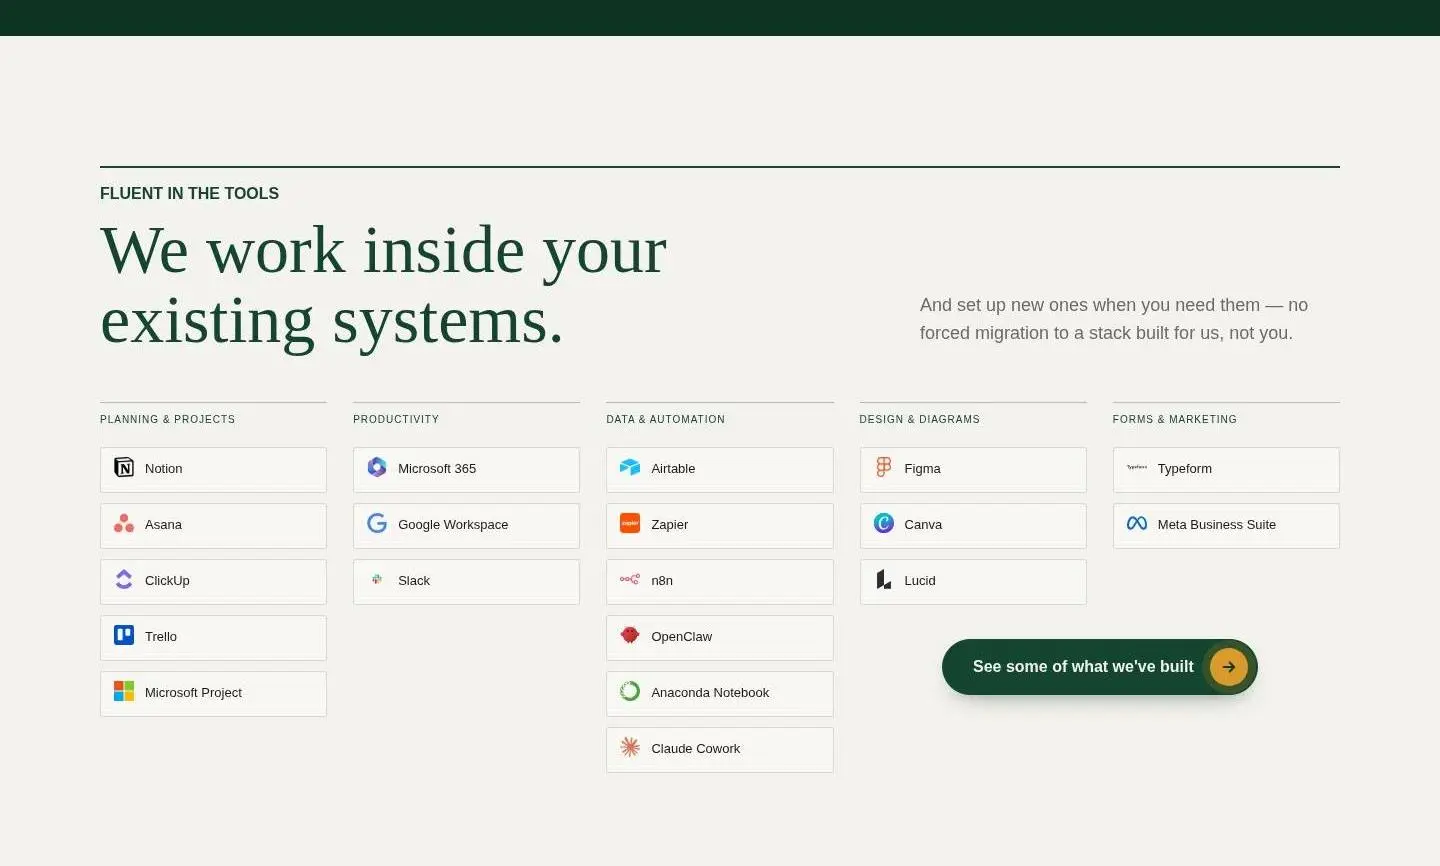Click the Figma logo icon
The height and width of the screenshot is (866, 1440).
pos(883,467)
